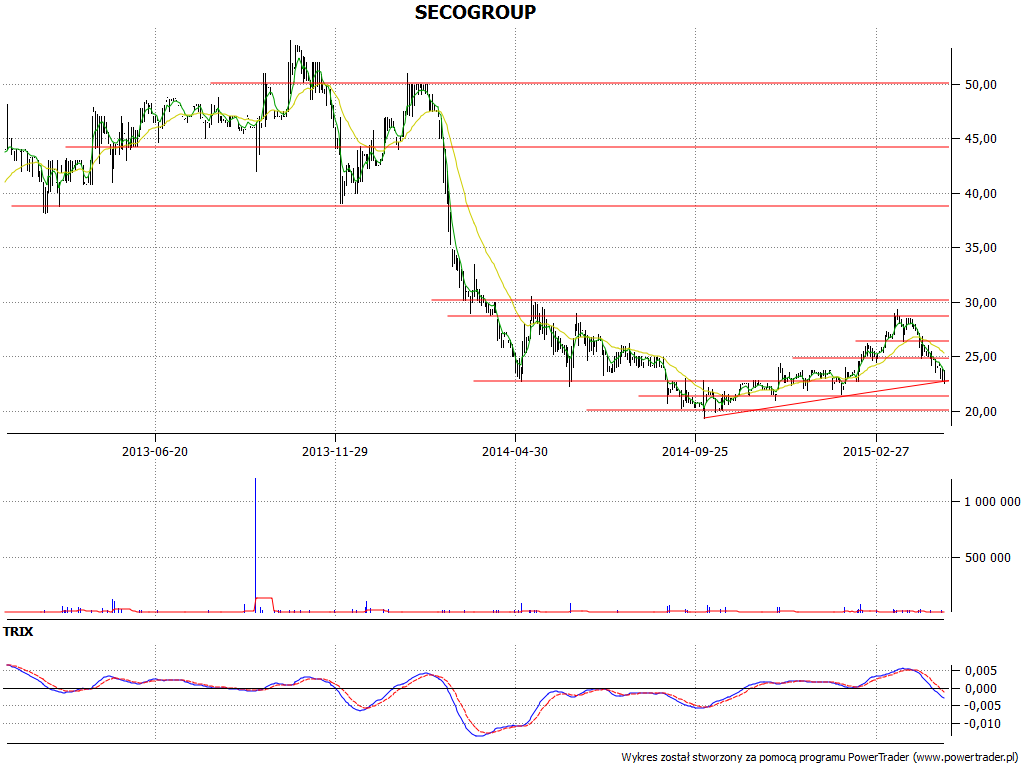The image size is (1024, 768).
Task: Click the 2014-04-30 date label
Action: point(515,451)
